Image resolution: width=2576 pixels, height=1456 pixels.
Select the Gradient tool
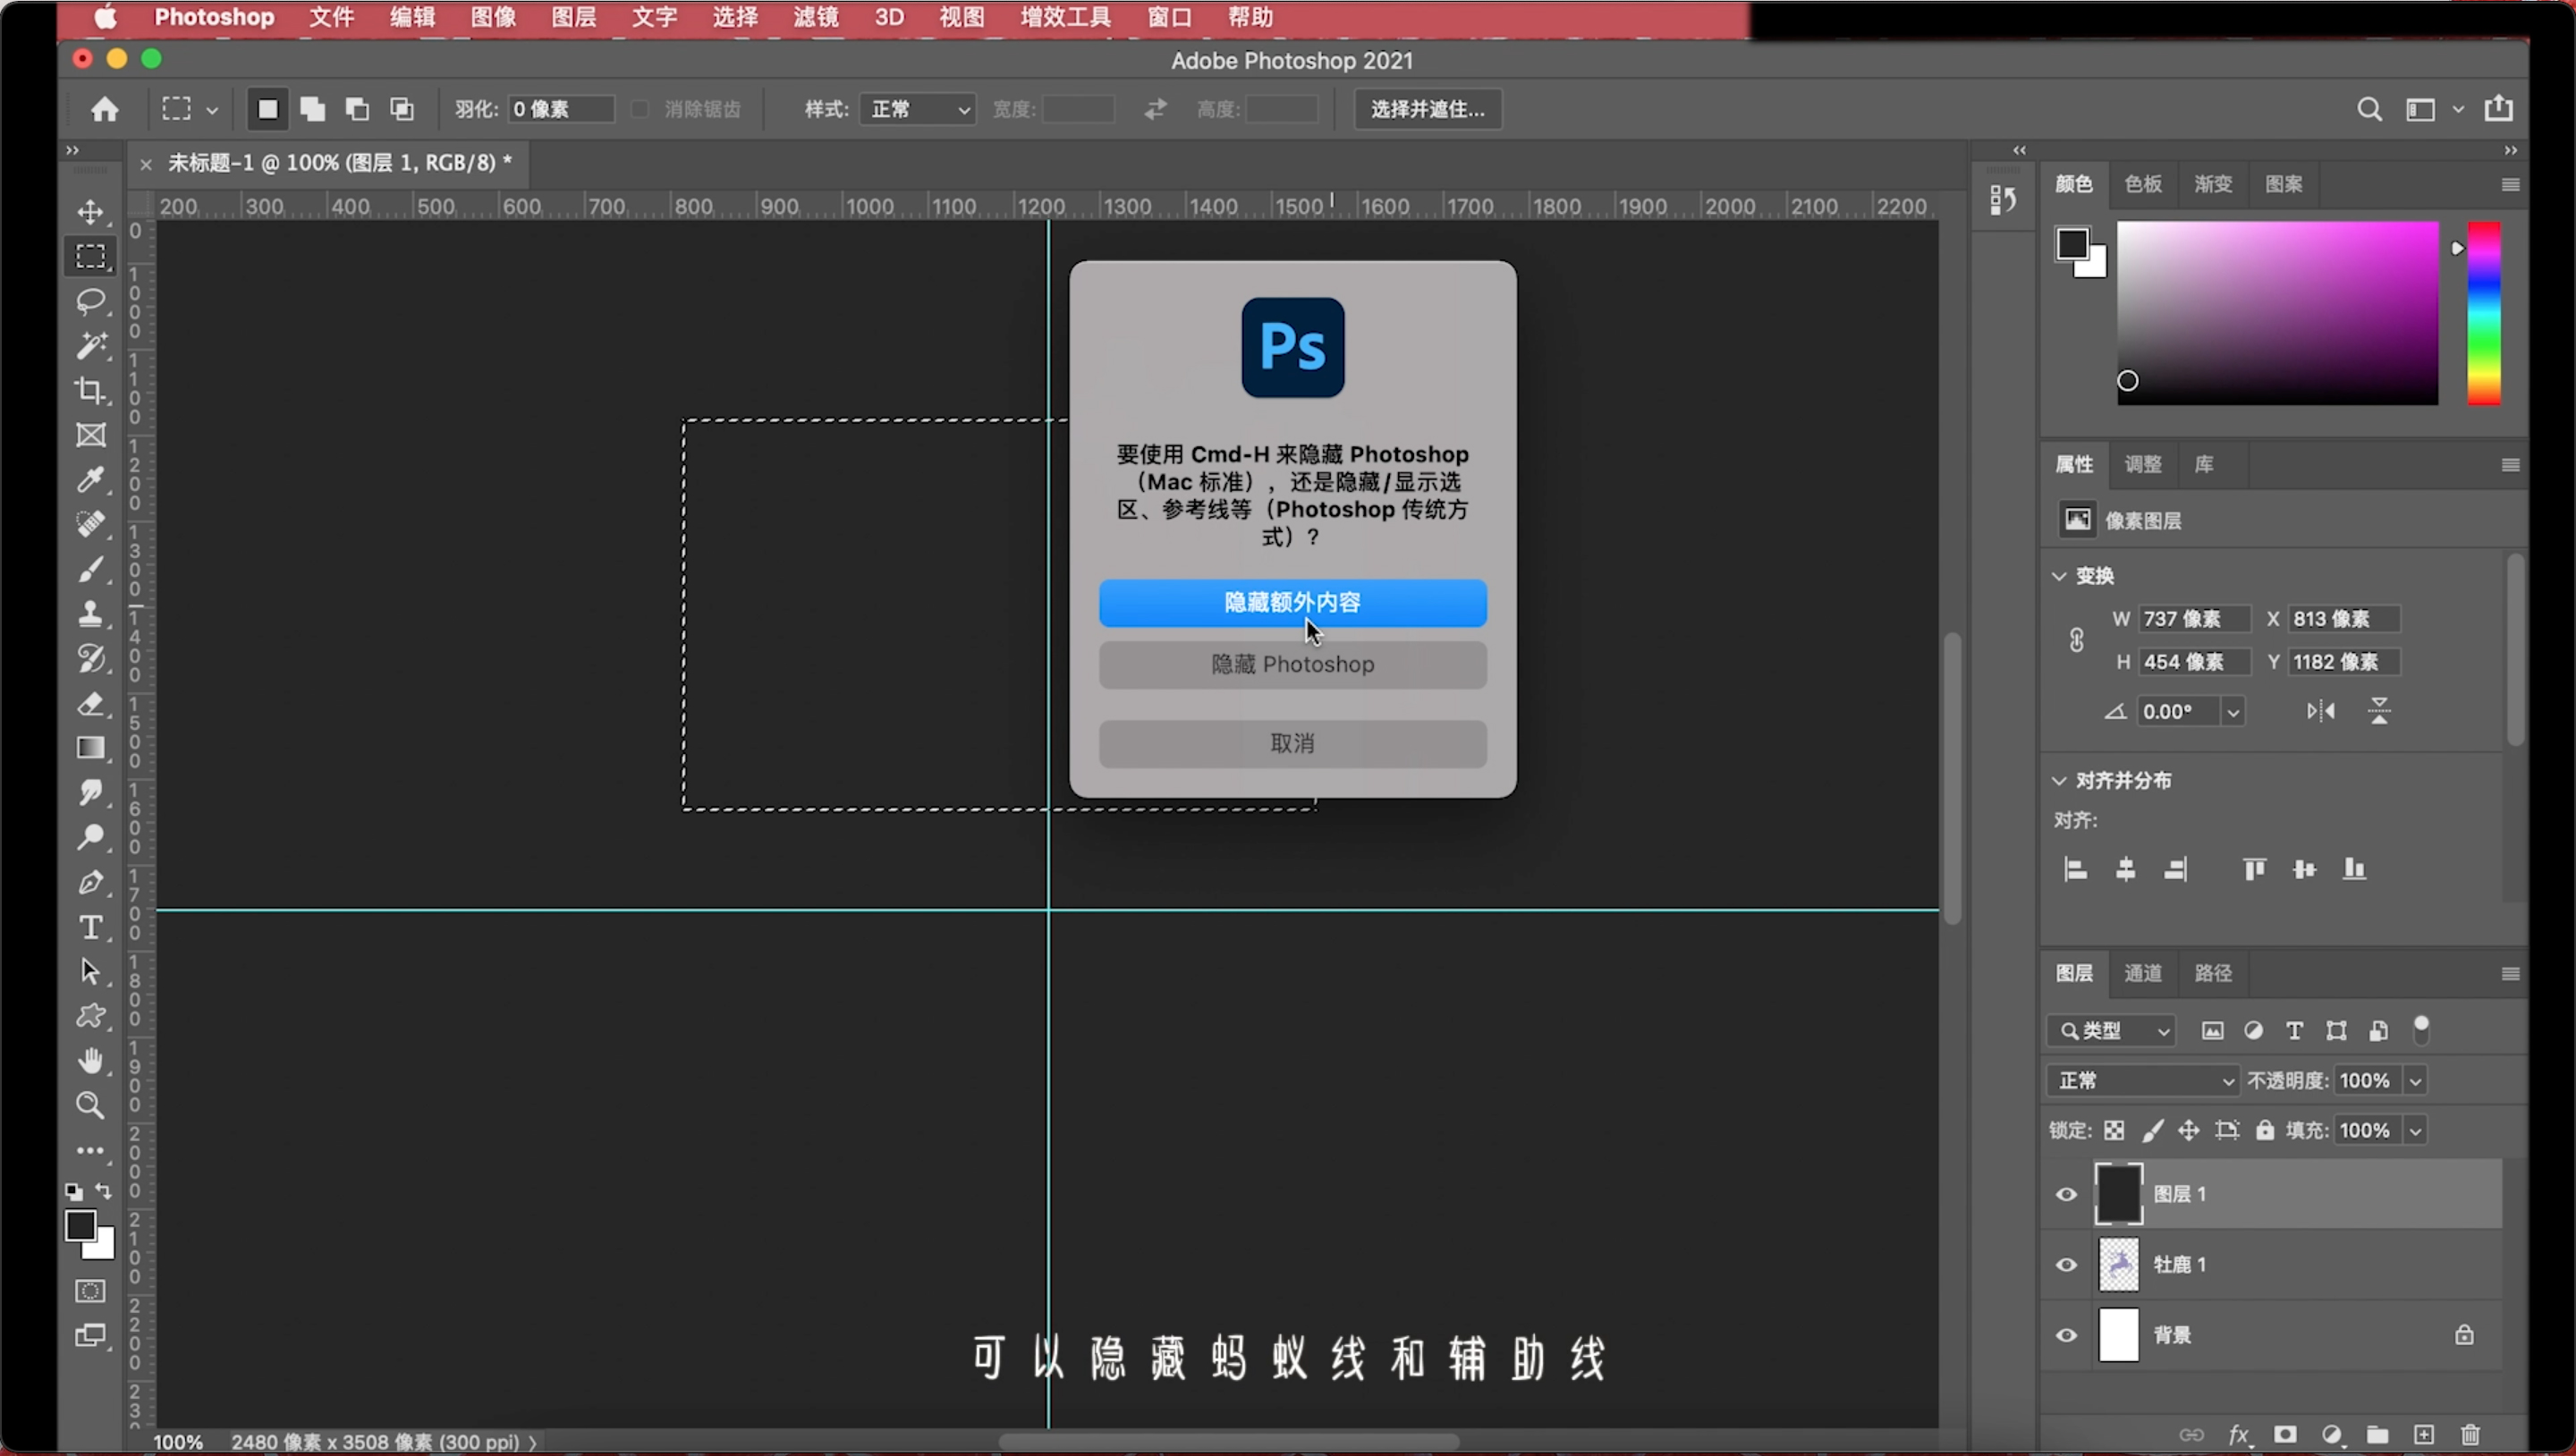(x=91, y=748)
